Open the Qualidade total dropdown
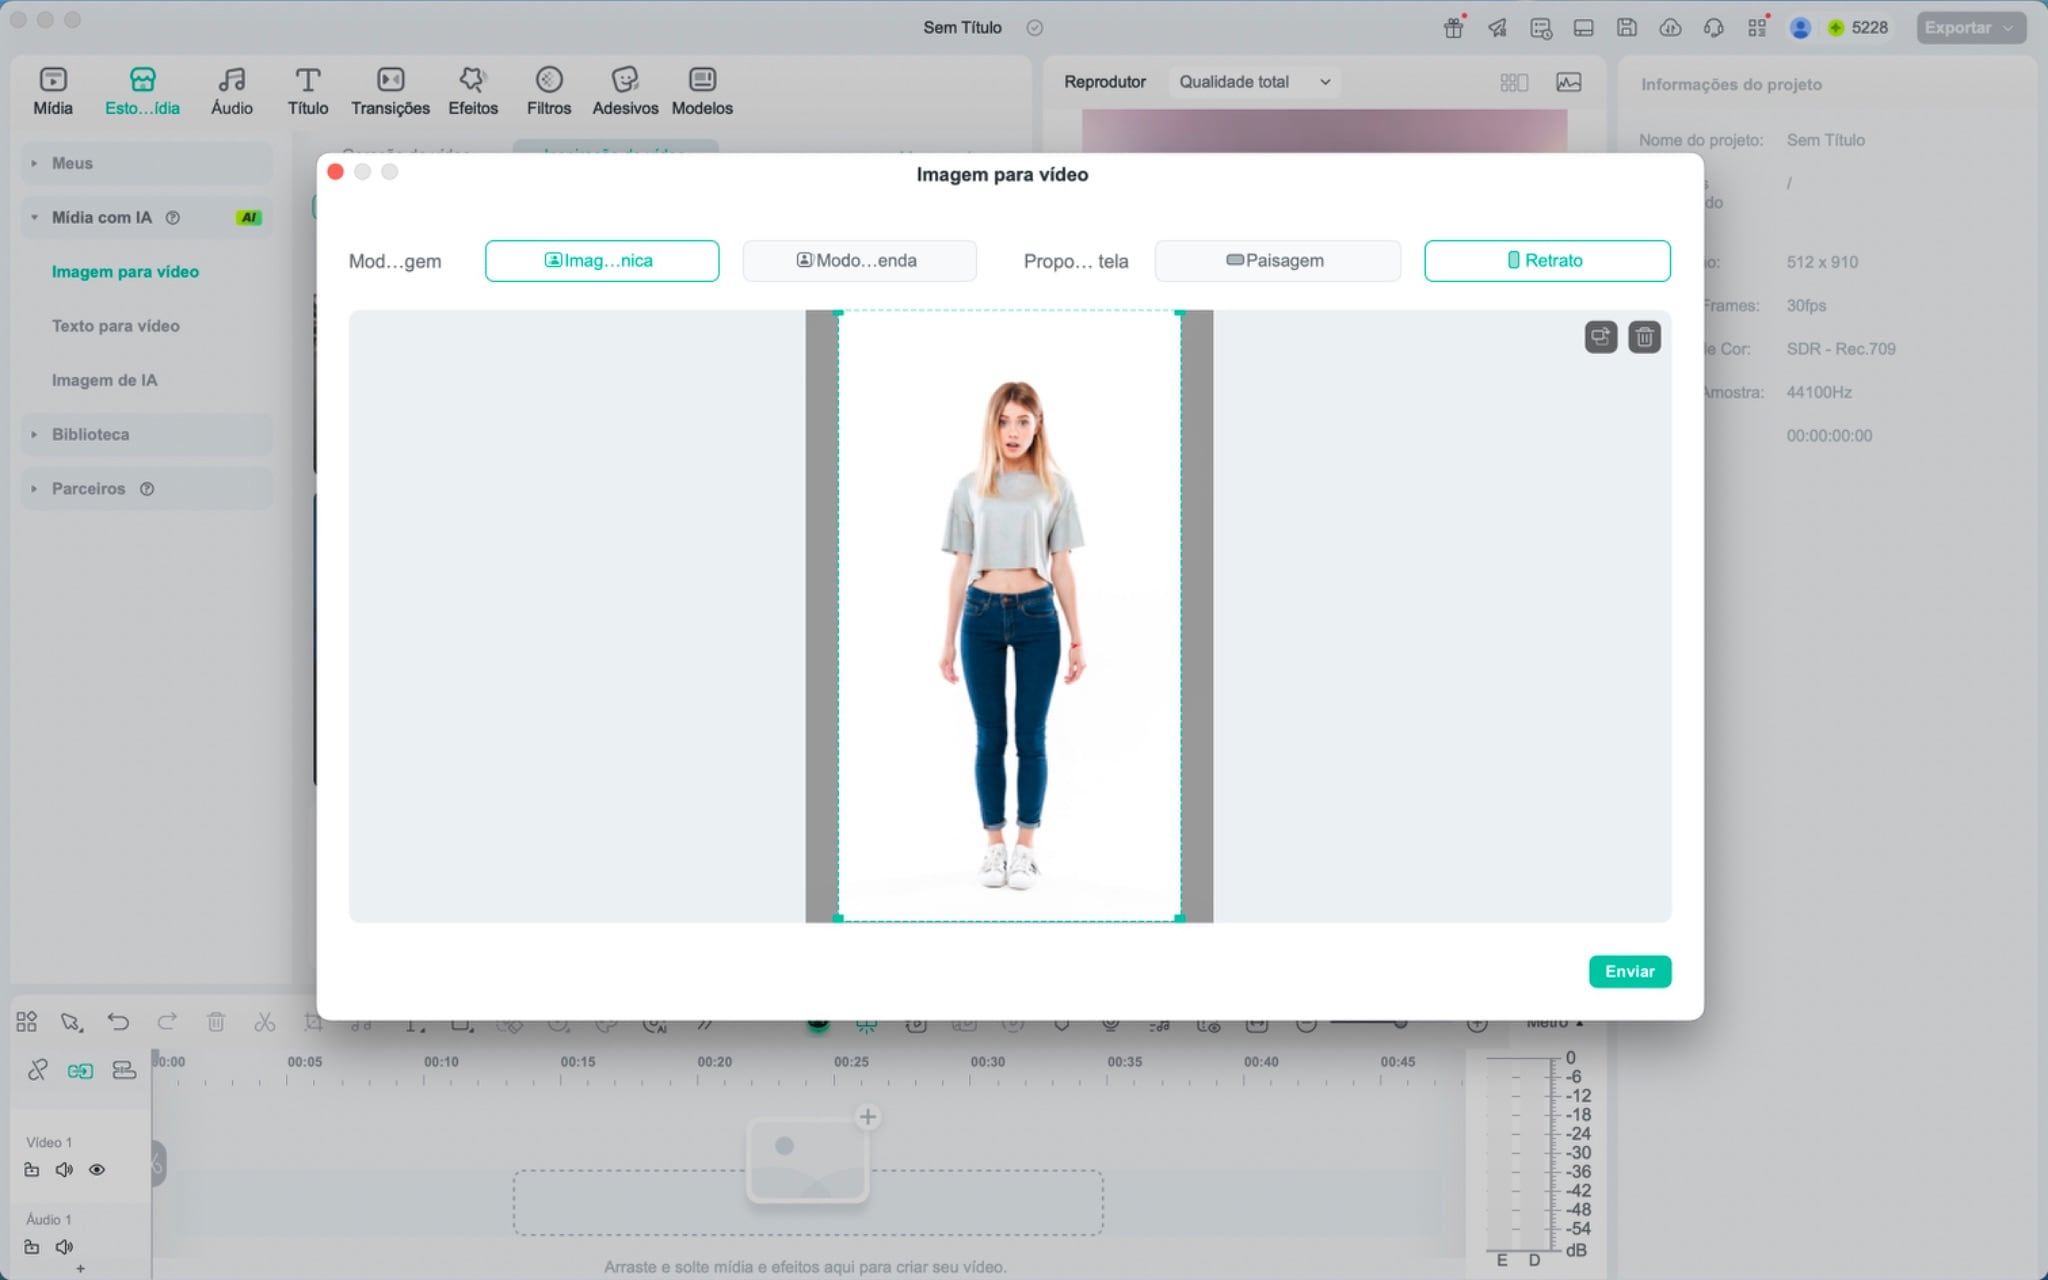The image size is (2048, 1280). pyautogui.click(x=1254, y=82)
